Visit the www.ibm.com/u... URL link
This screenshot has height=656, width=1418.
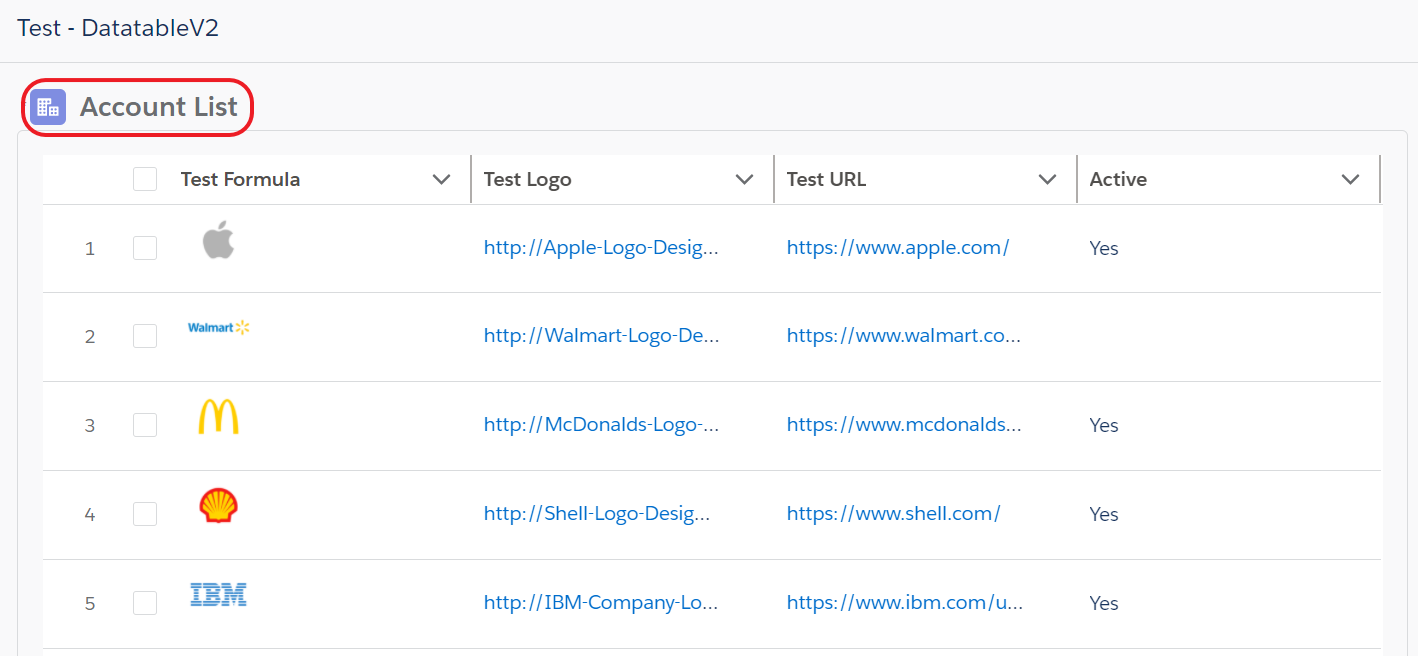(x=905, y=603)
